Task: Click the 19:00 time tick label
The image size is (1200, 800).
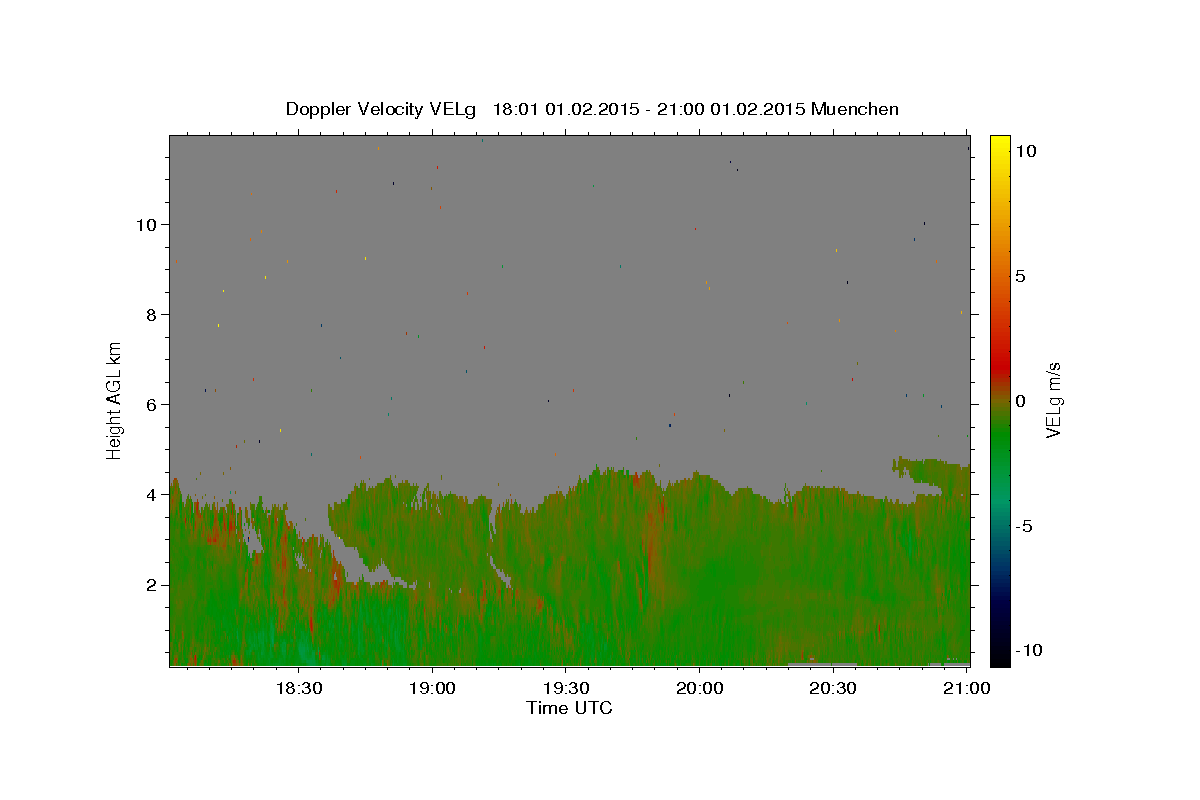Action: [x=433, y=688]
